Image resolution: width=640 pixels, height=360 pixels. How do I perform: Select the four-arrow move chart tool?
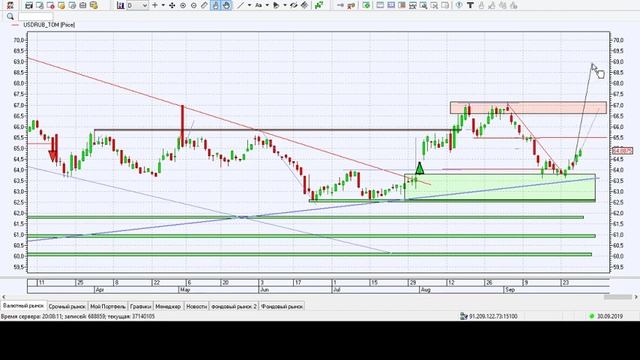[172, 5]
